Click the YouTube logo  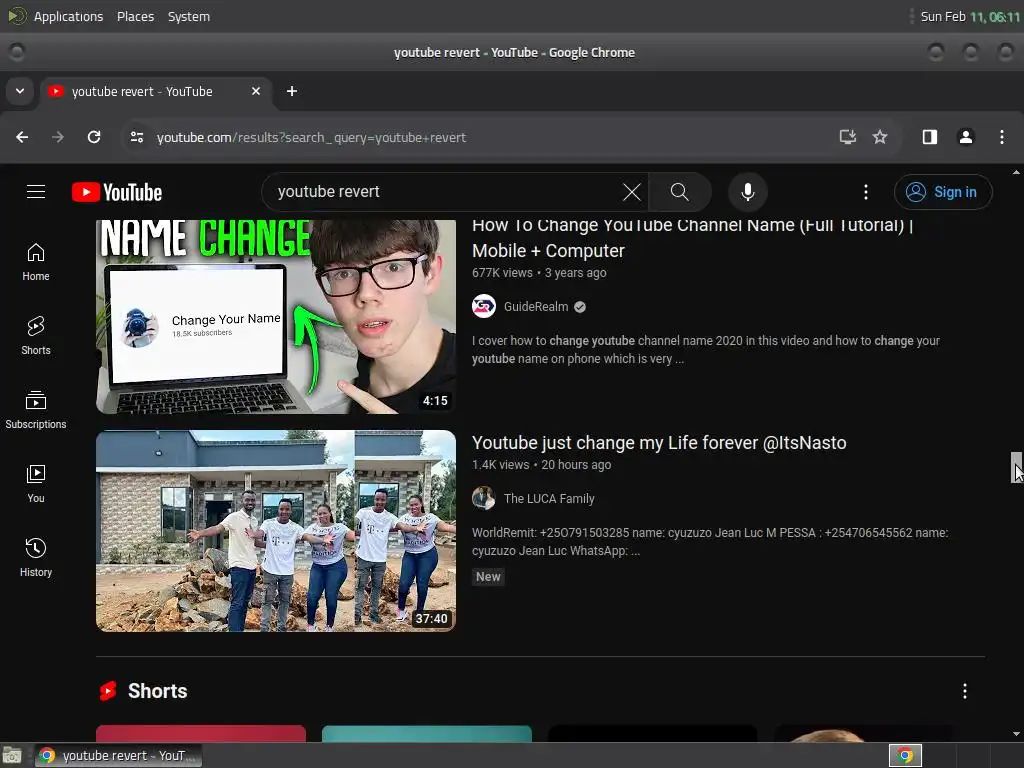pyautogui.click(x=117, y=192)
